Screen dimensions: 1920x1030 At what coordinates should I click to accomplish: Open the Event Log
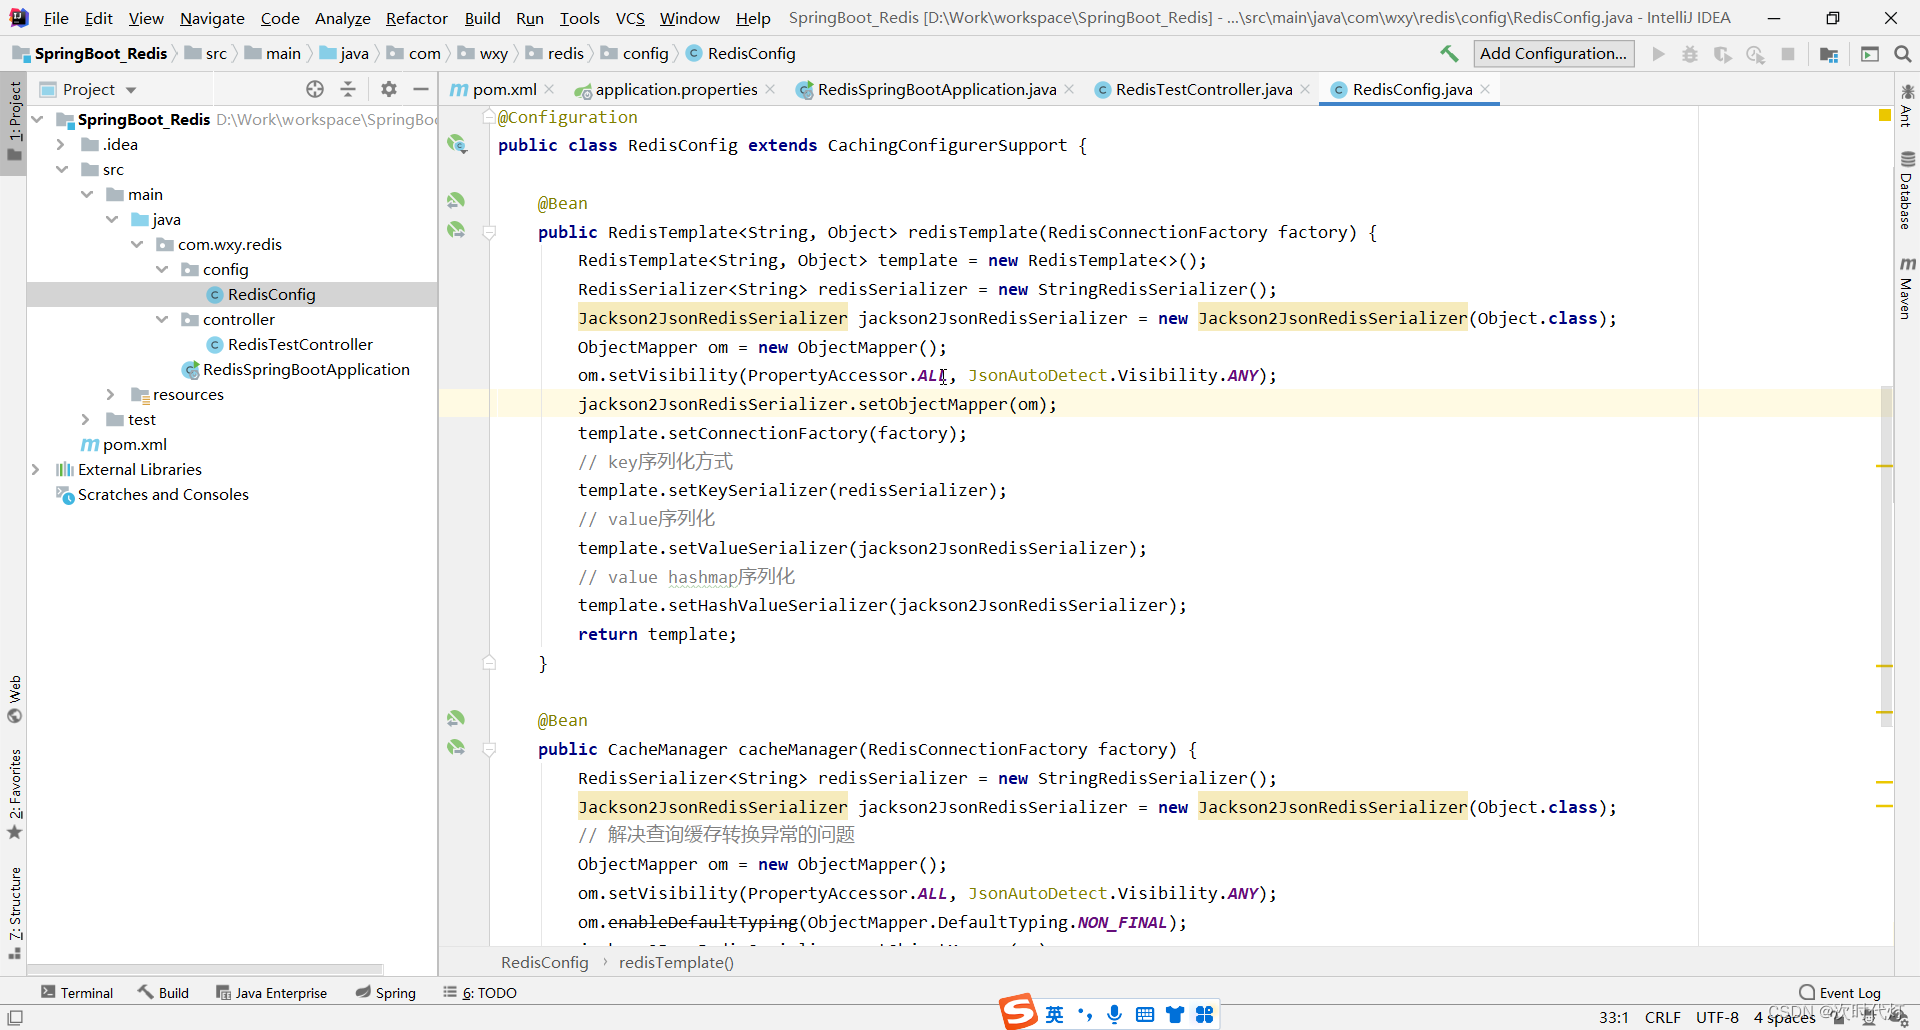coord(1847,992)
